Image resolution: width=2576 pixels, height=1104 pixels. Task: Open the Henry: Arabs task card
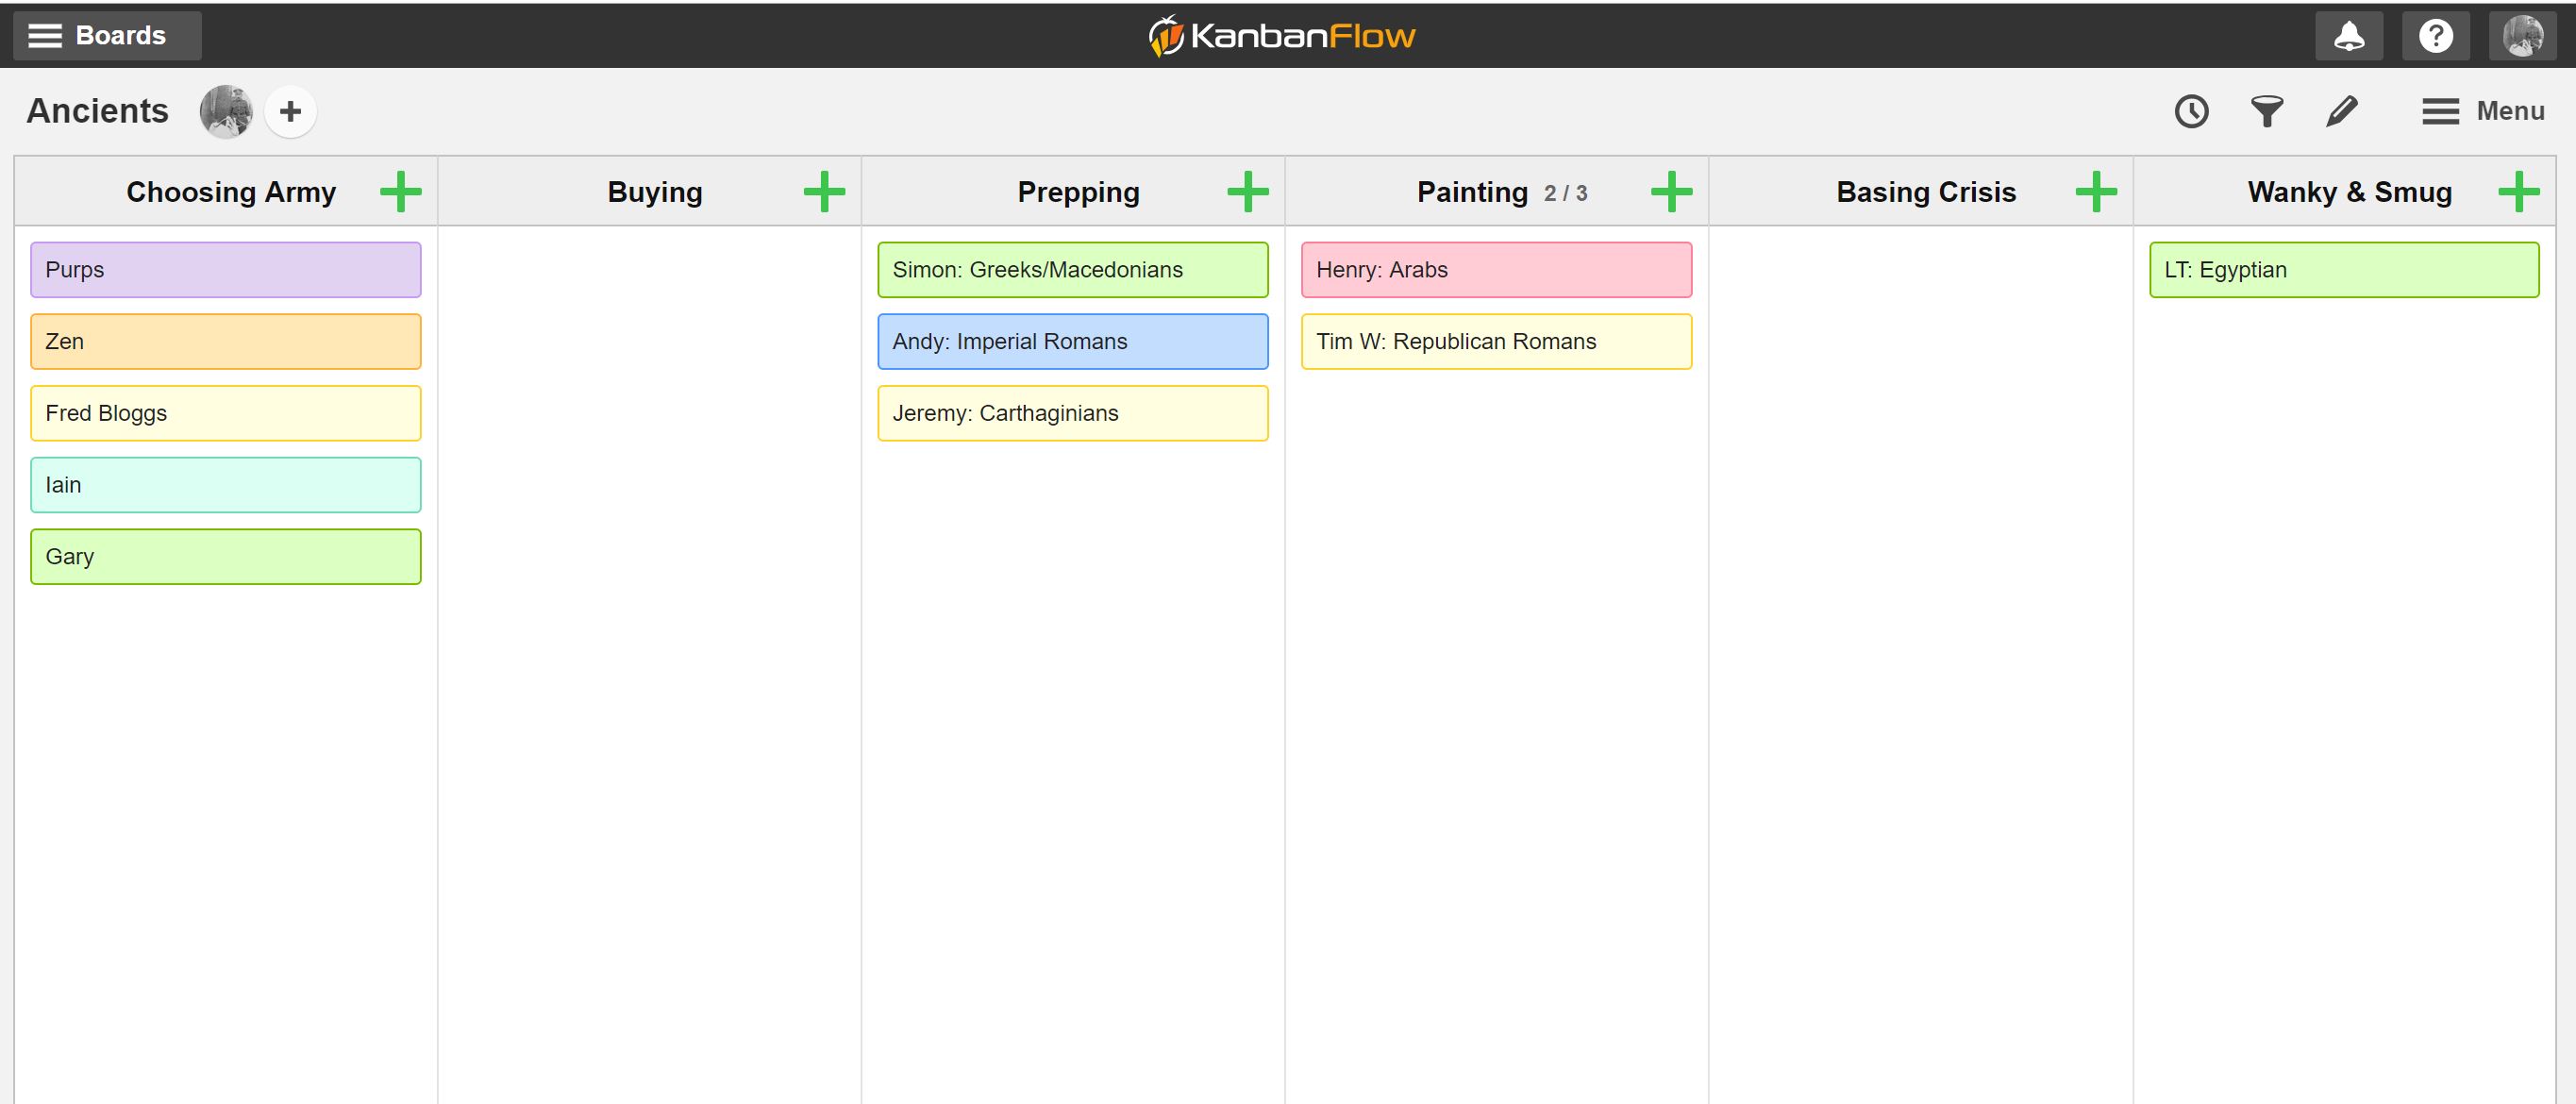[x=1496, y=270]
